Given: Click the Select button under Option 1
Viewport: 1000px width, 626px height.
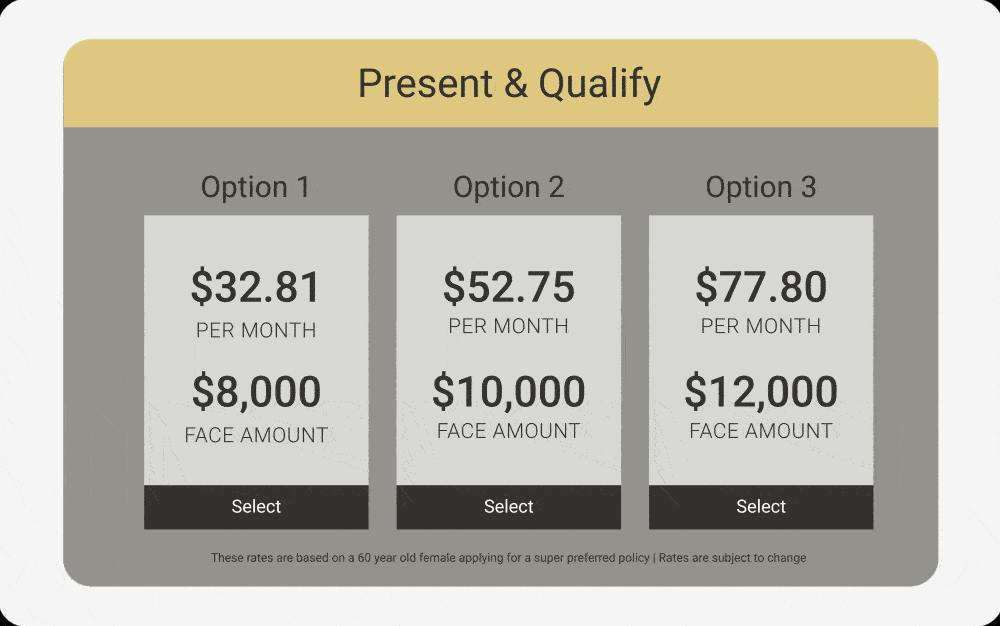Looking at the screenshot, I should point(256,507).
